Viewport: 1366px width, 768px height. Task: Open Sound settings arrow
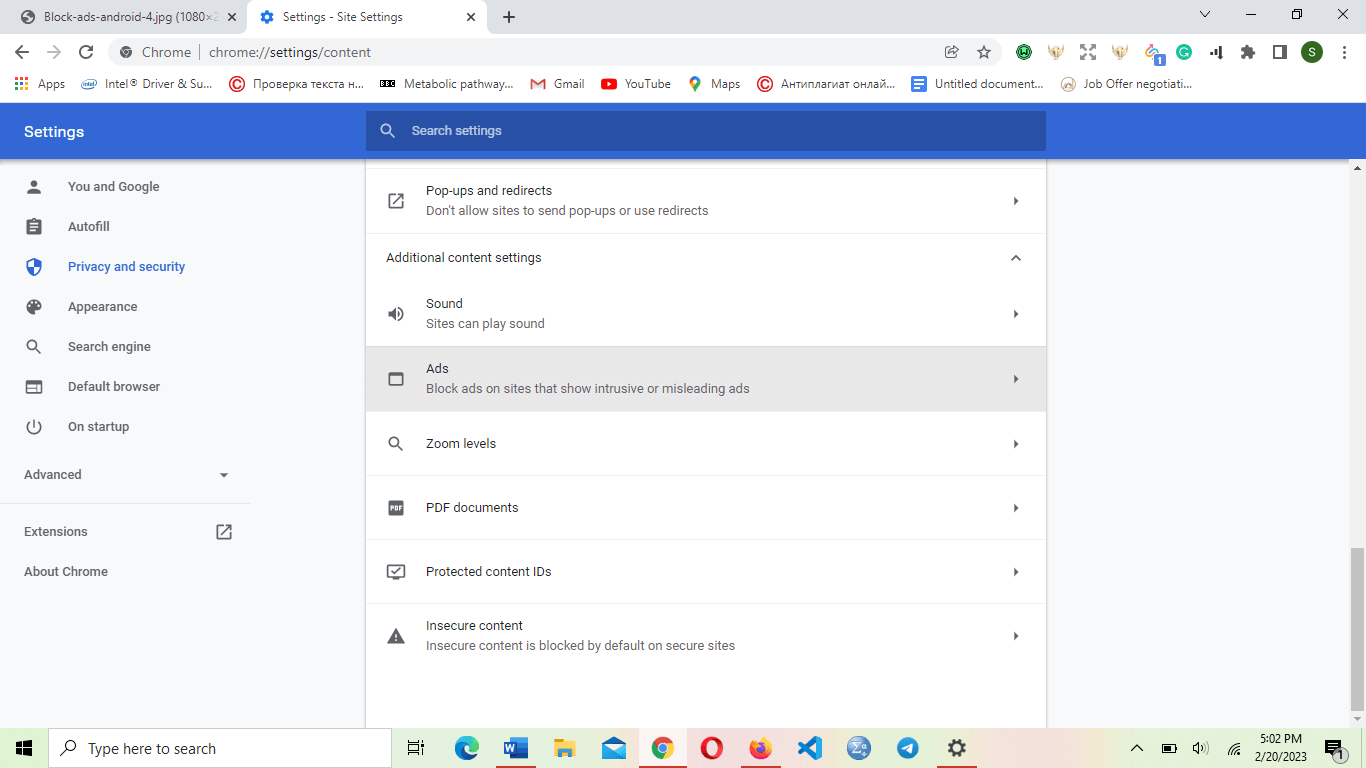pos(1016,314)
